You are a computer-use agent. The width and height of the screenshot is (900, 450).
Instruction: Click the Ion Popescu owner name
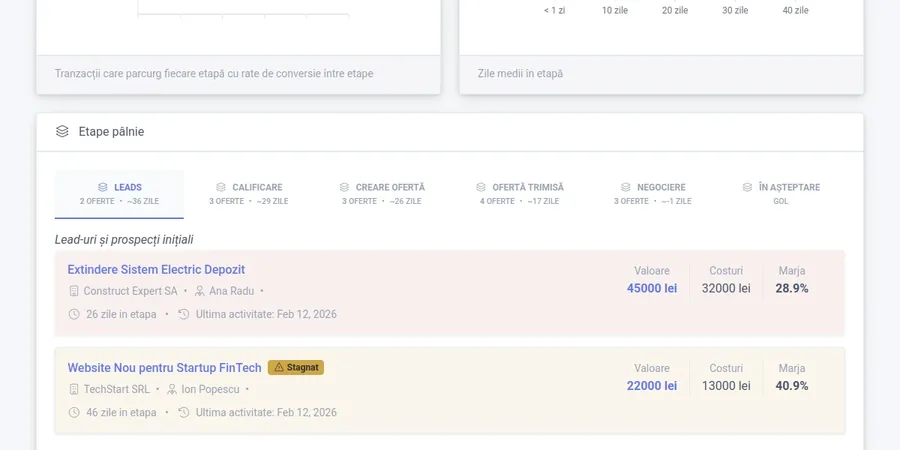[x=211, y=389]
